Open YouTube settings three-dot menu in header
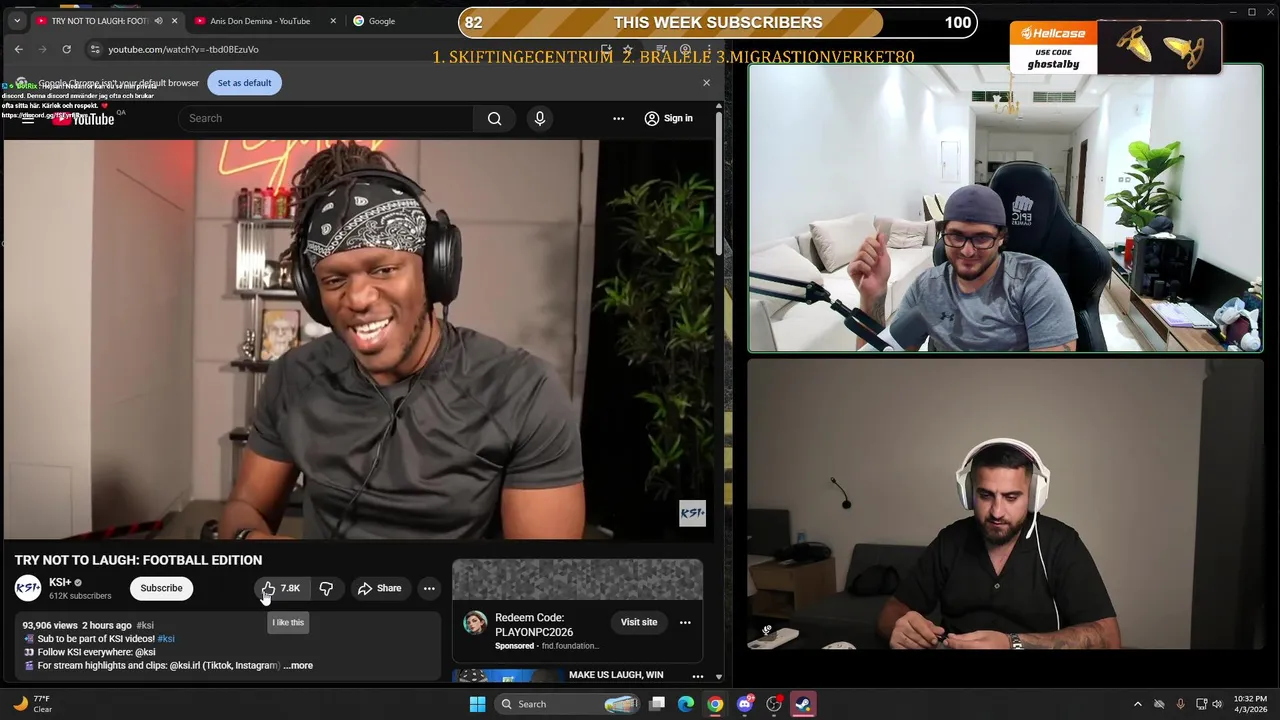This screenshot has height=720, width=1280. pos(618,118)
